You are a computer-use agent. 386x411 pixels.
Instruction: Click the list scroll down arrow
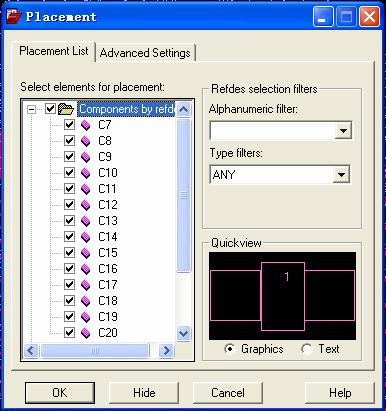184,333
